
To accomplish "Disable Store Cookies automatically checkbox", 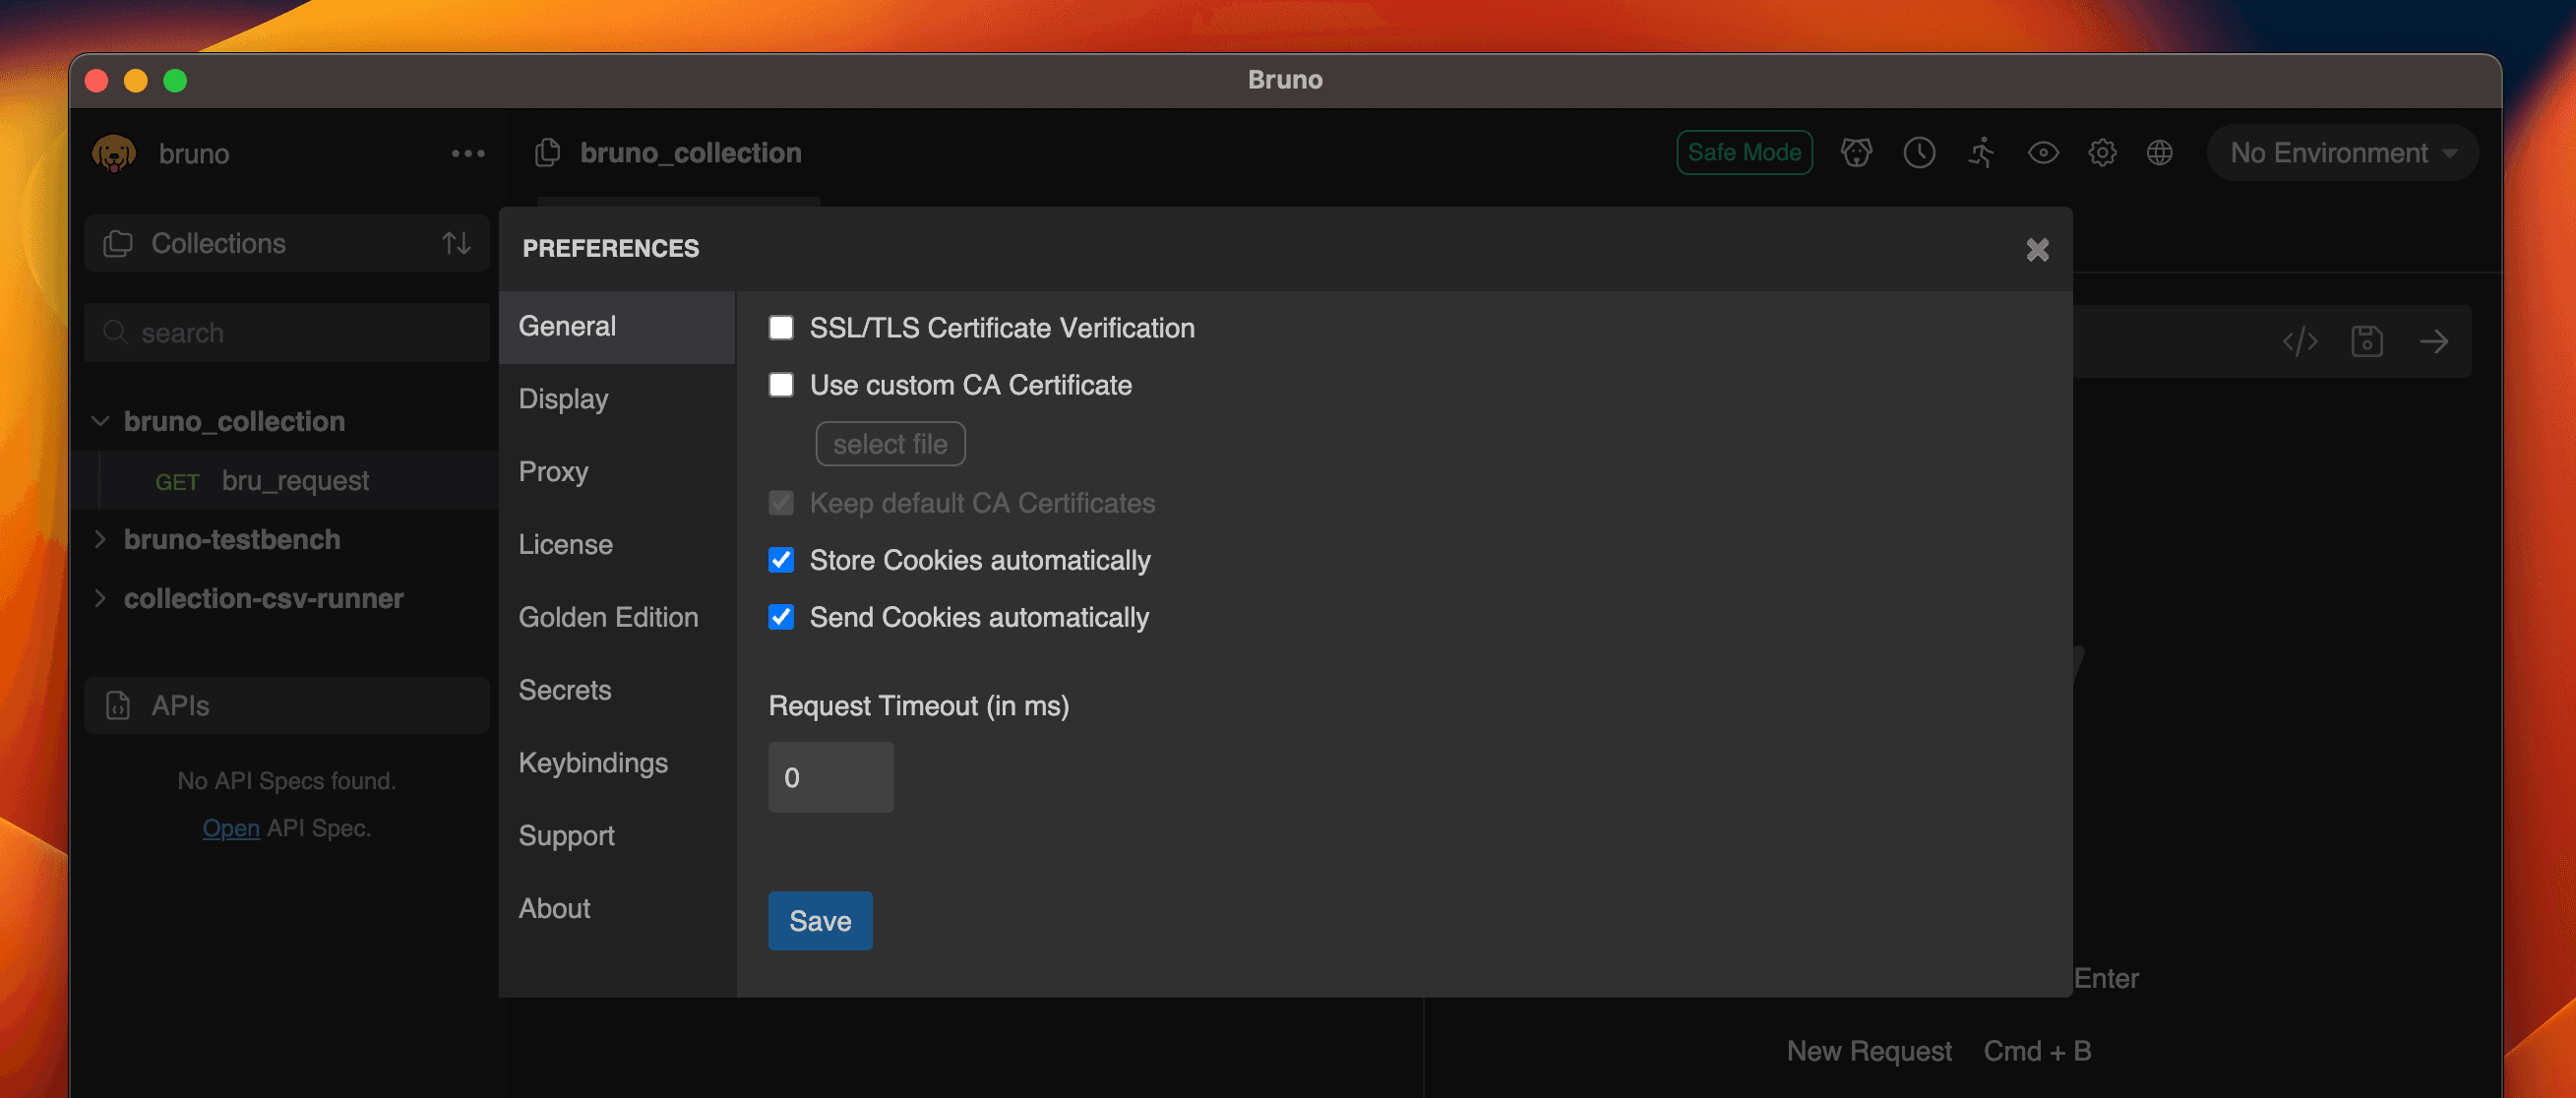I will pyautogui.click(x=782, y=559).
